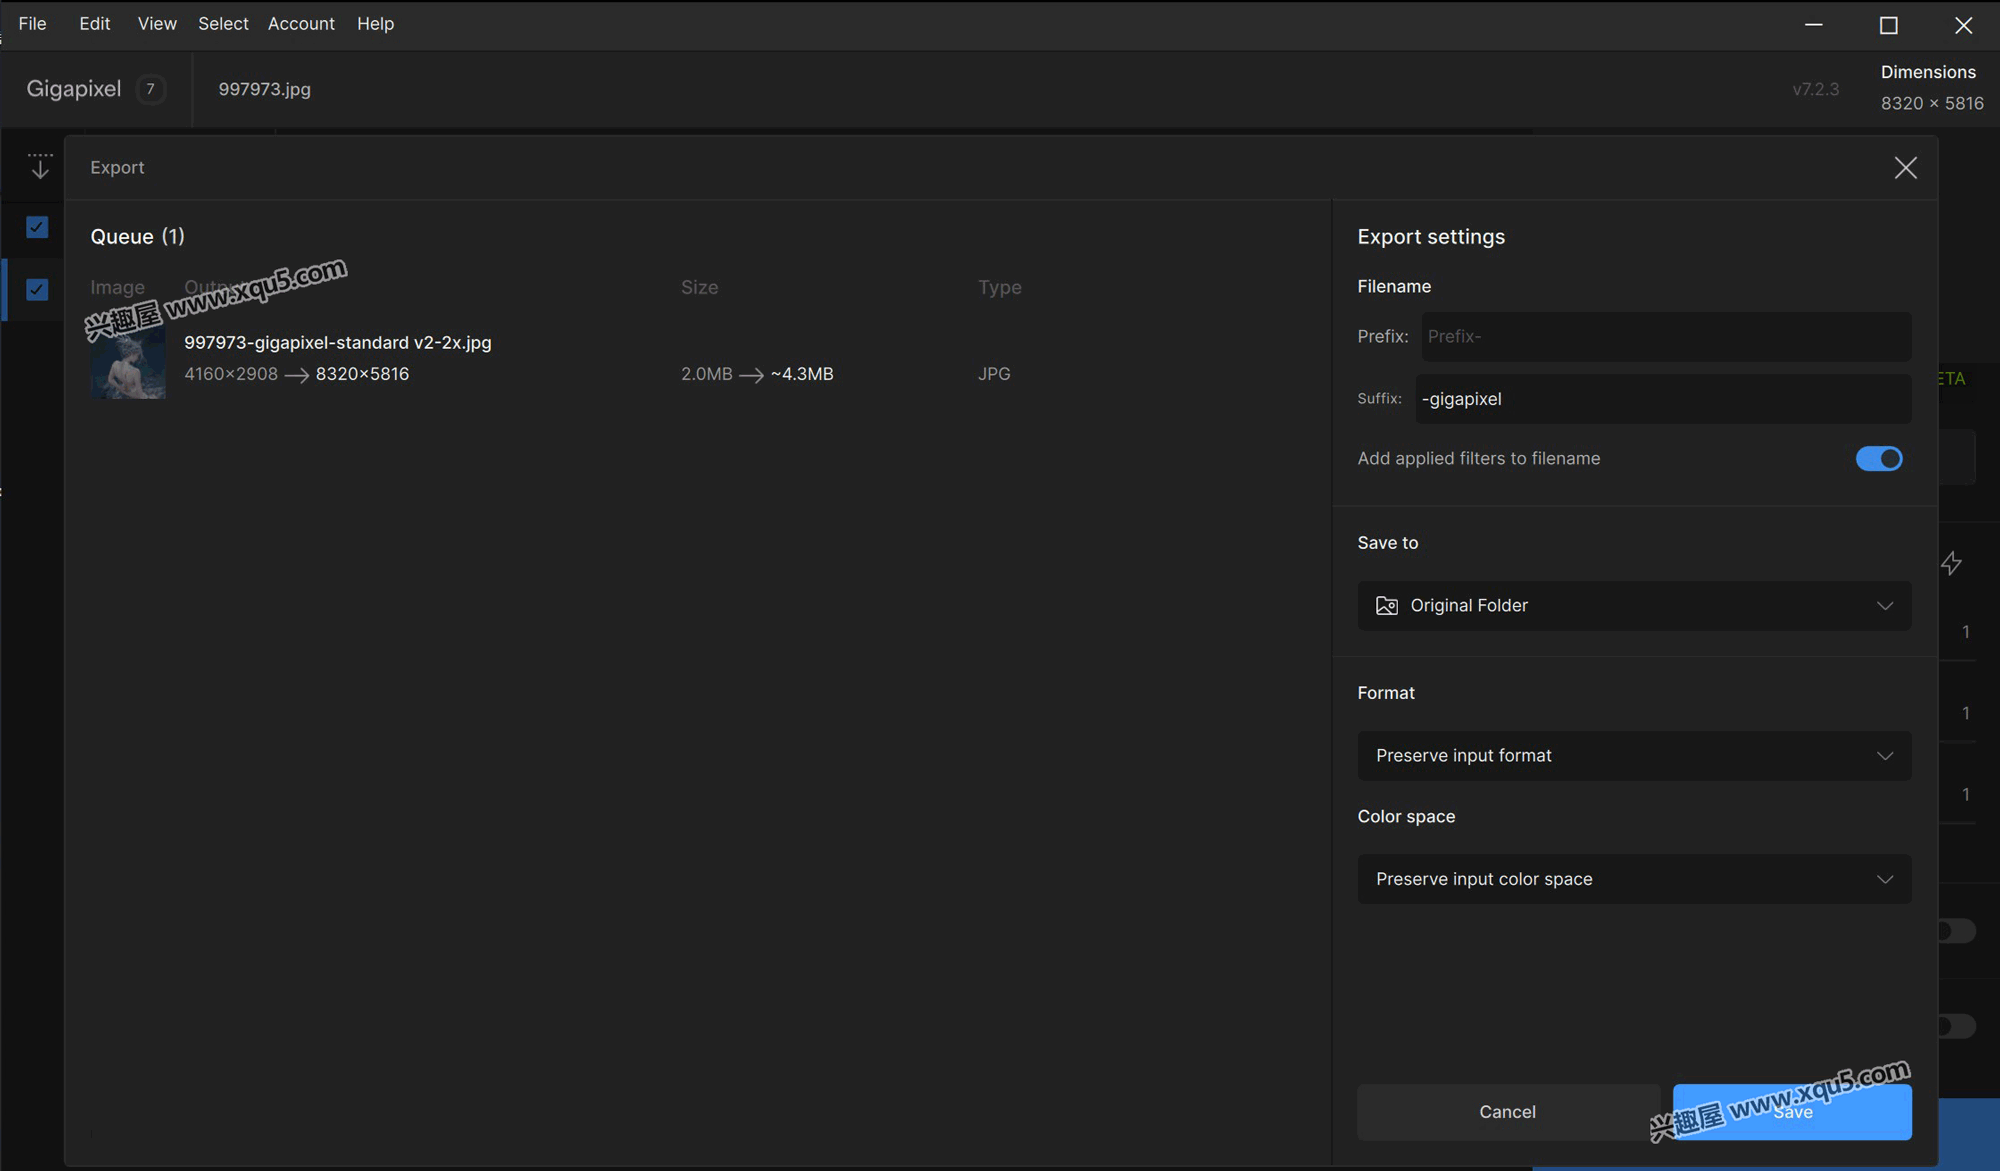This screenshot has width=2000, height=1171.
Task: Disable Add applied filters to filename
Action: click(1879, 459)
